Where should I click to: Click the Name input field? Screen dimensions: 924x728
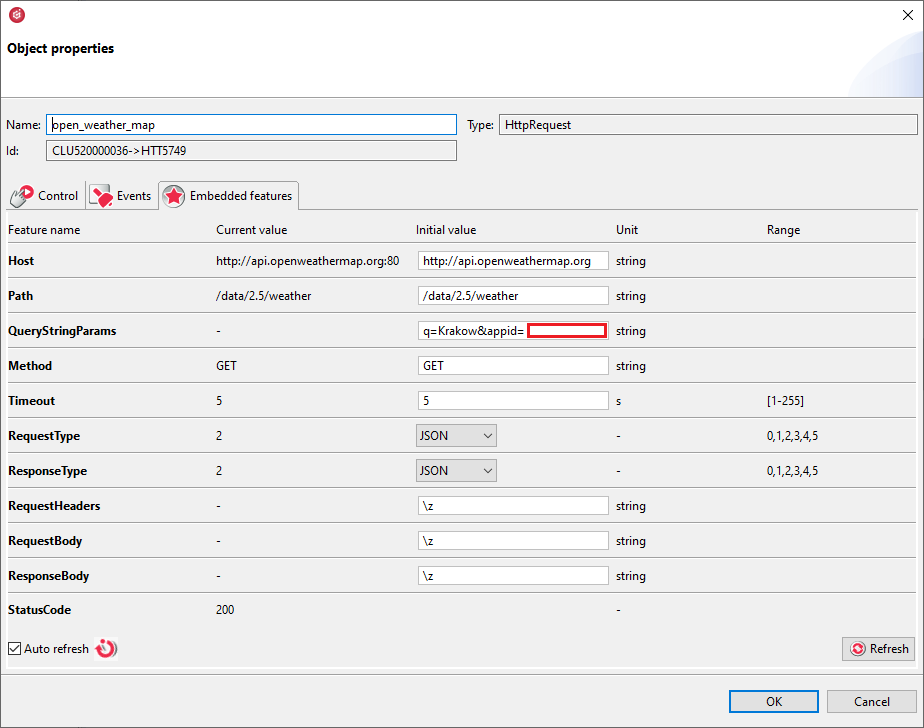251,125
